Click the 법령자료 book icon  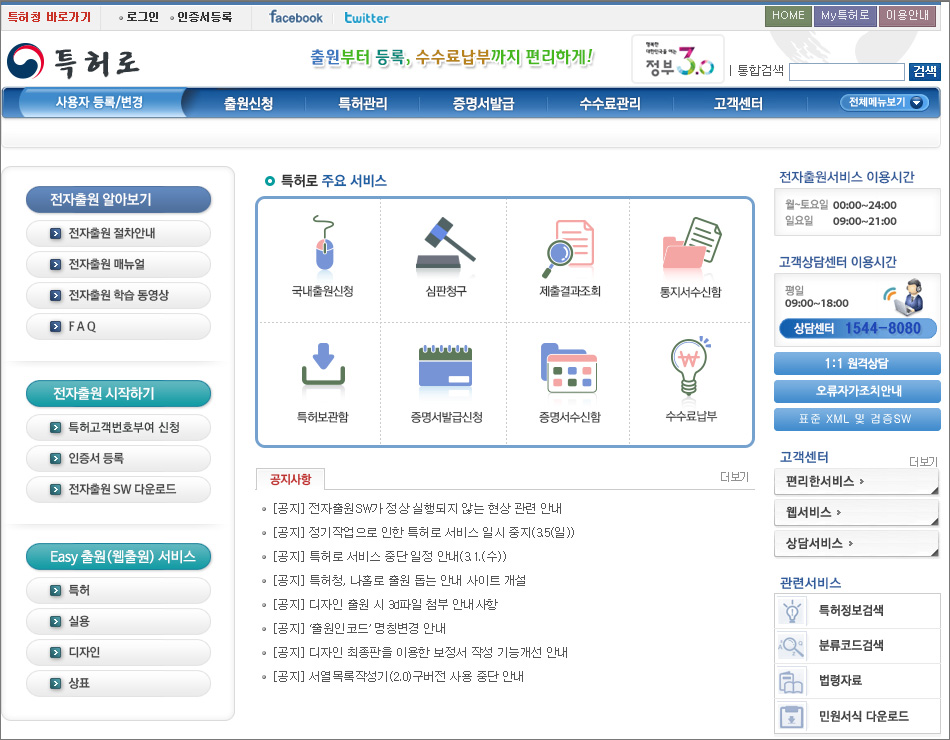pos(792,681)
